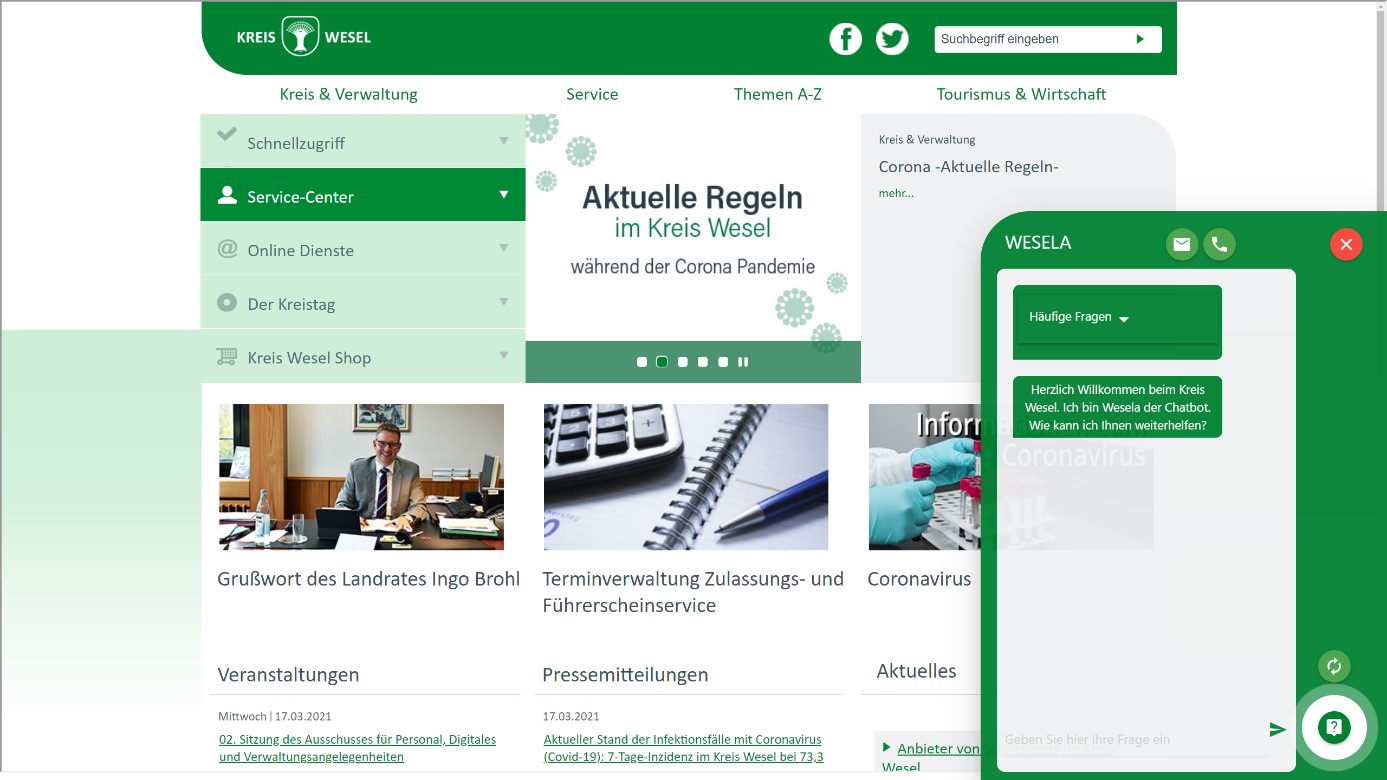Expand the Online Dienste menu arrow
Viewport: 1387px width, 780px height.
504,248
